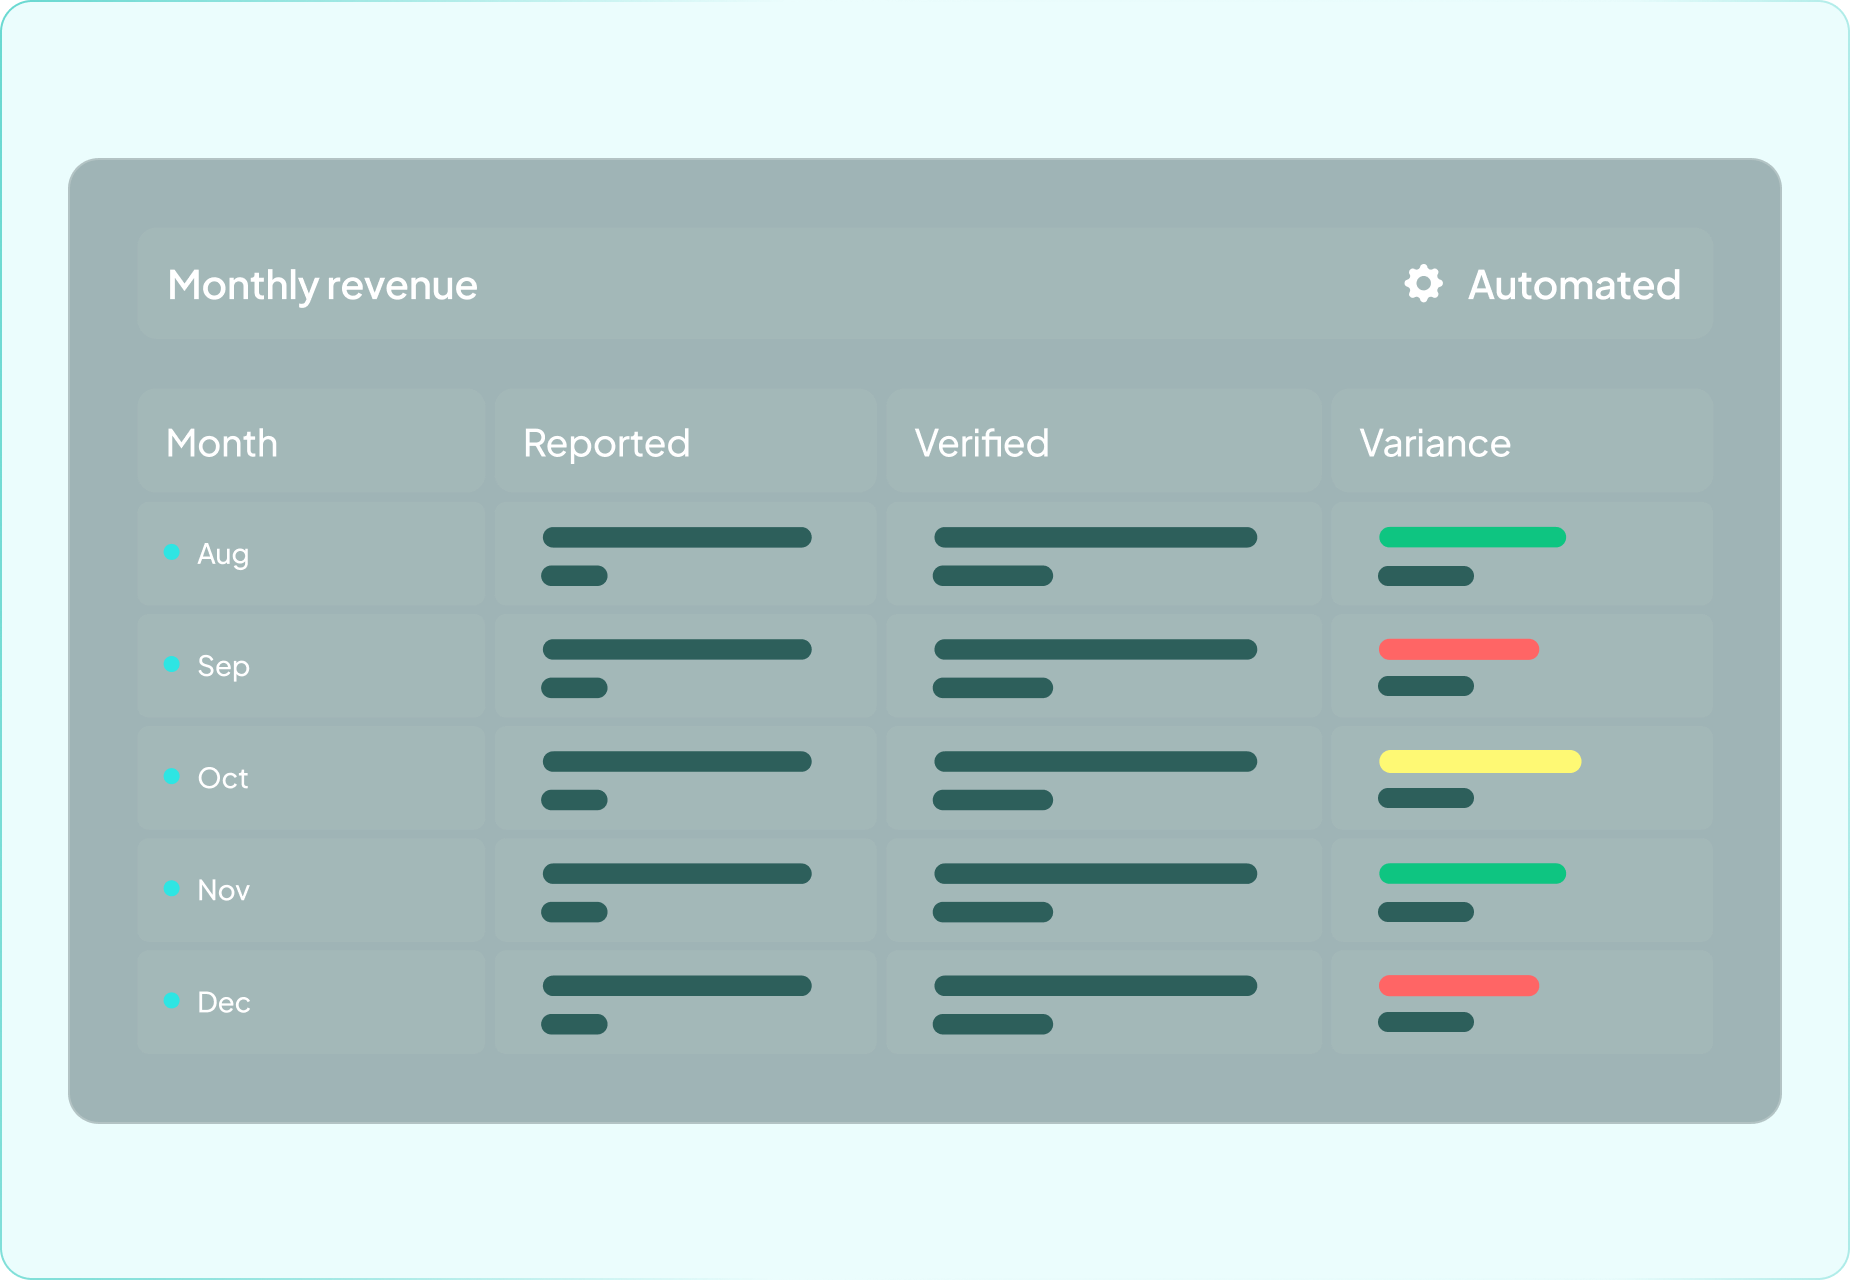Screen dimensions: 1850x1280
Task: Click the Automated gear icon
Action: tap(1423, 284)
